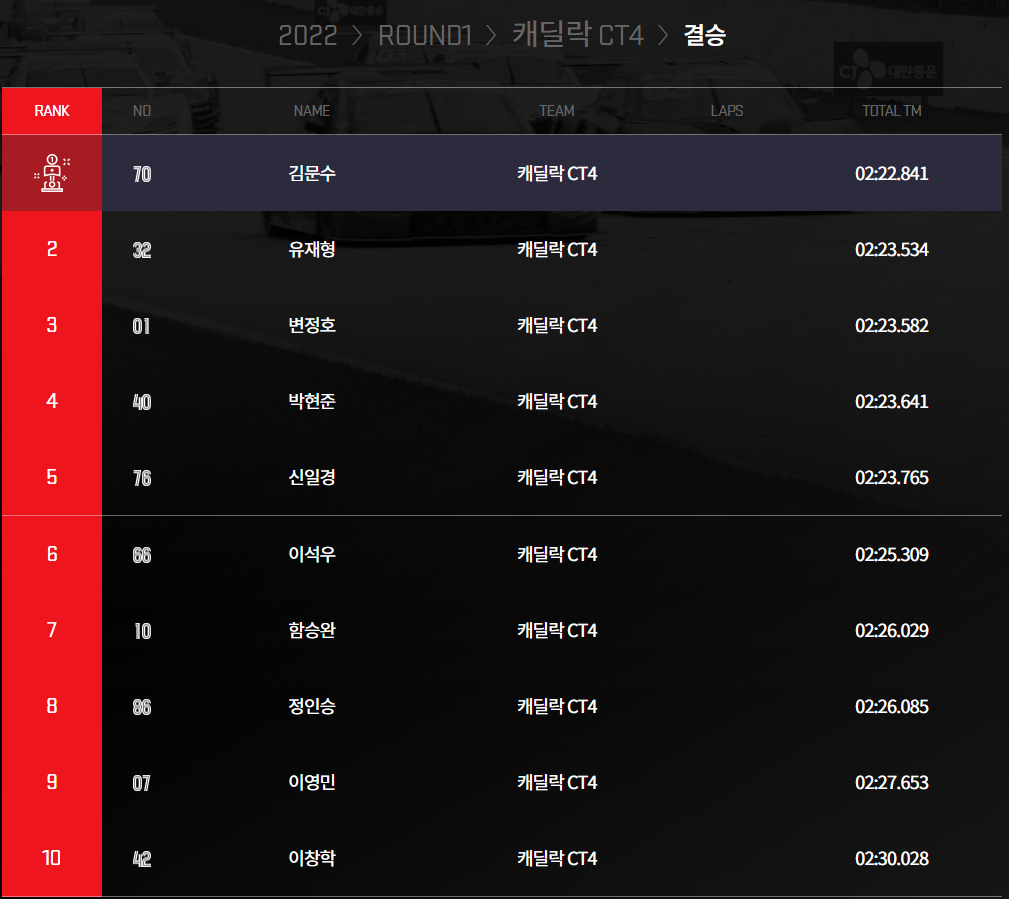
Task: Click car number 01
Action: tap(141, 326)
